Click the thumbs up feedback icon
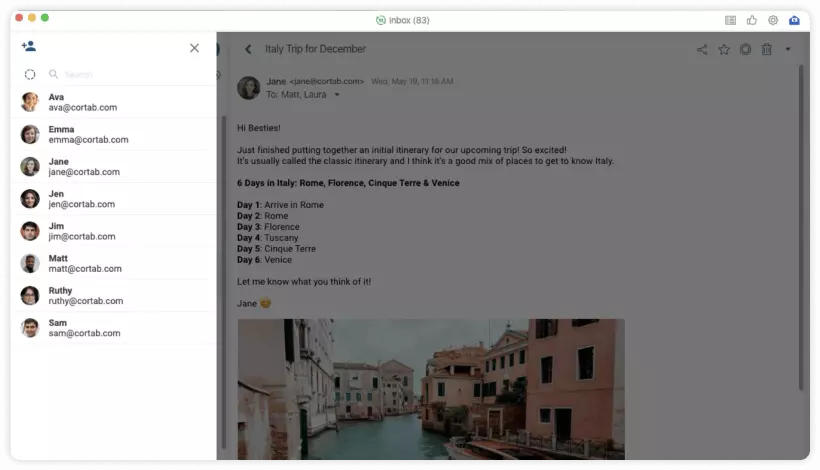This screenshot has height=470, width=820. click(x=752, y=20)
